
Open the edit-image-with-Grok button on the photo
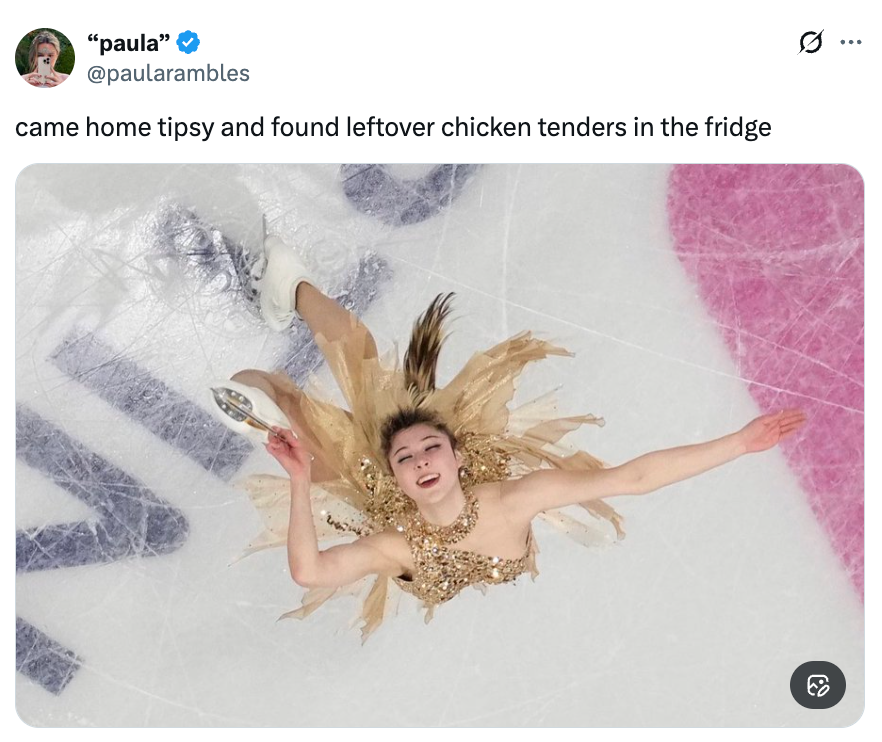(817, 685)
